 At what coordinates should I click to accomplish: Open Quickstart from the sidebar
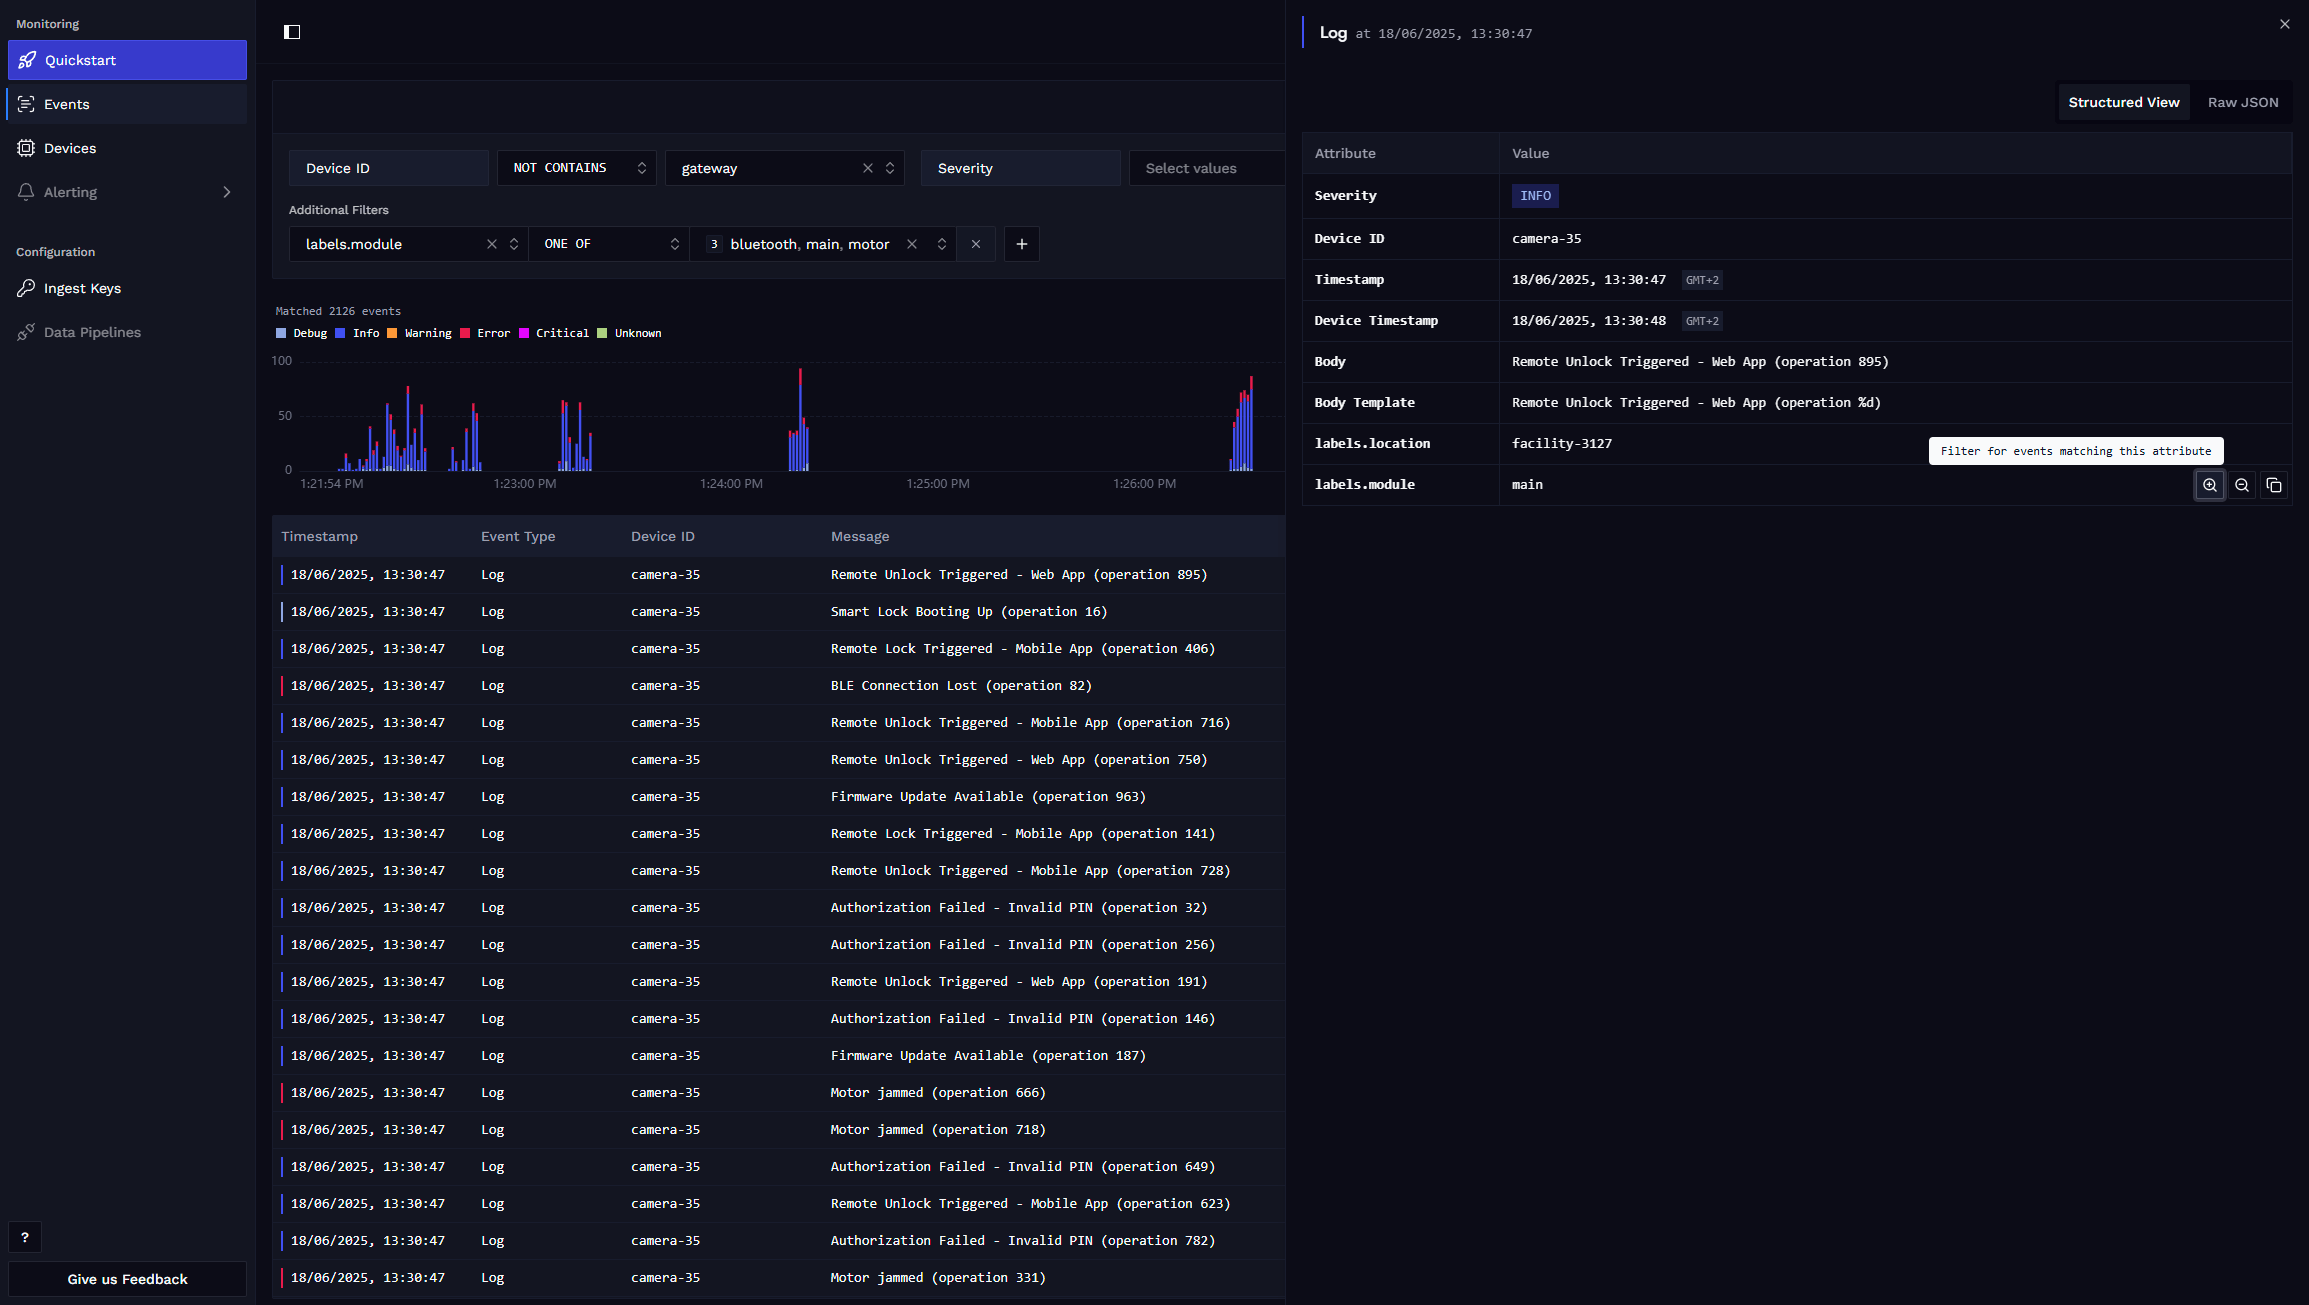(x=127, y=60)
